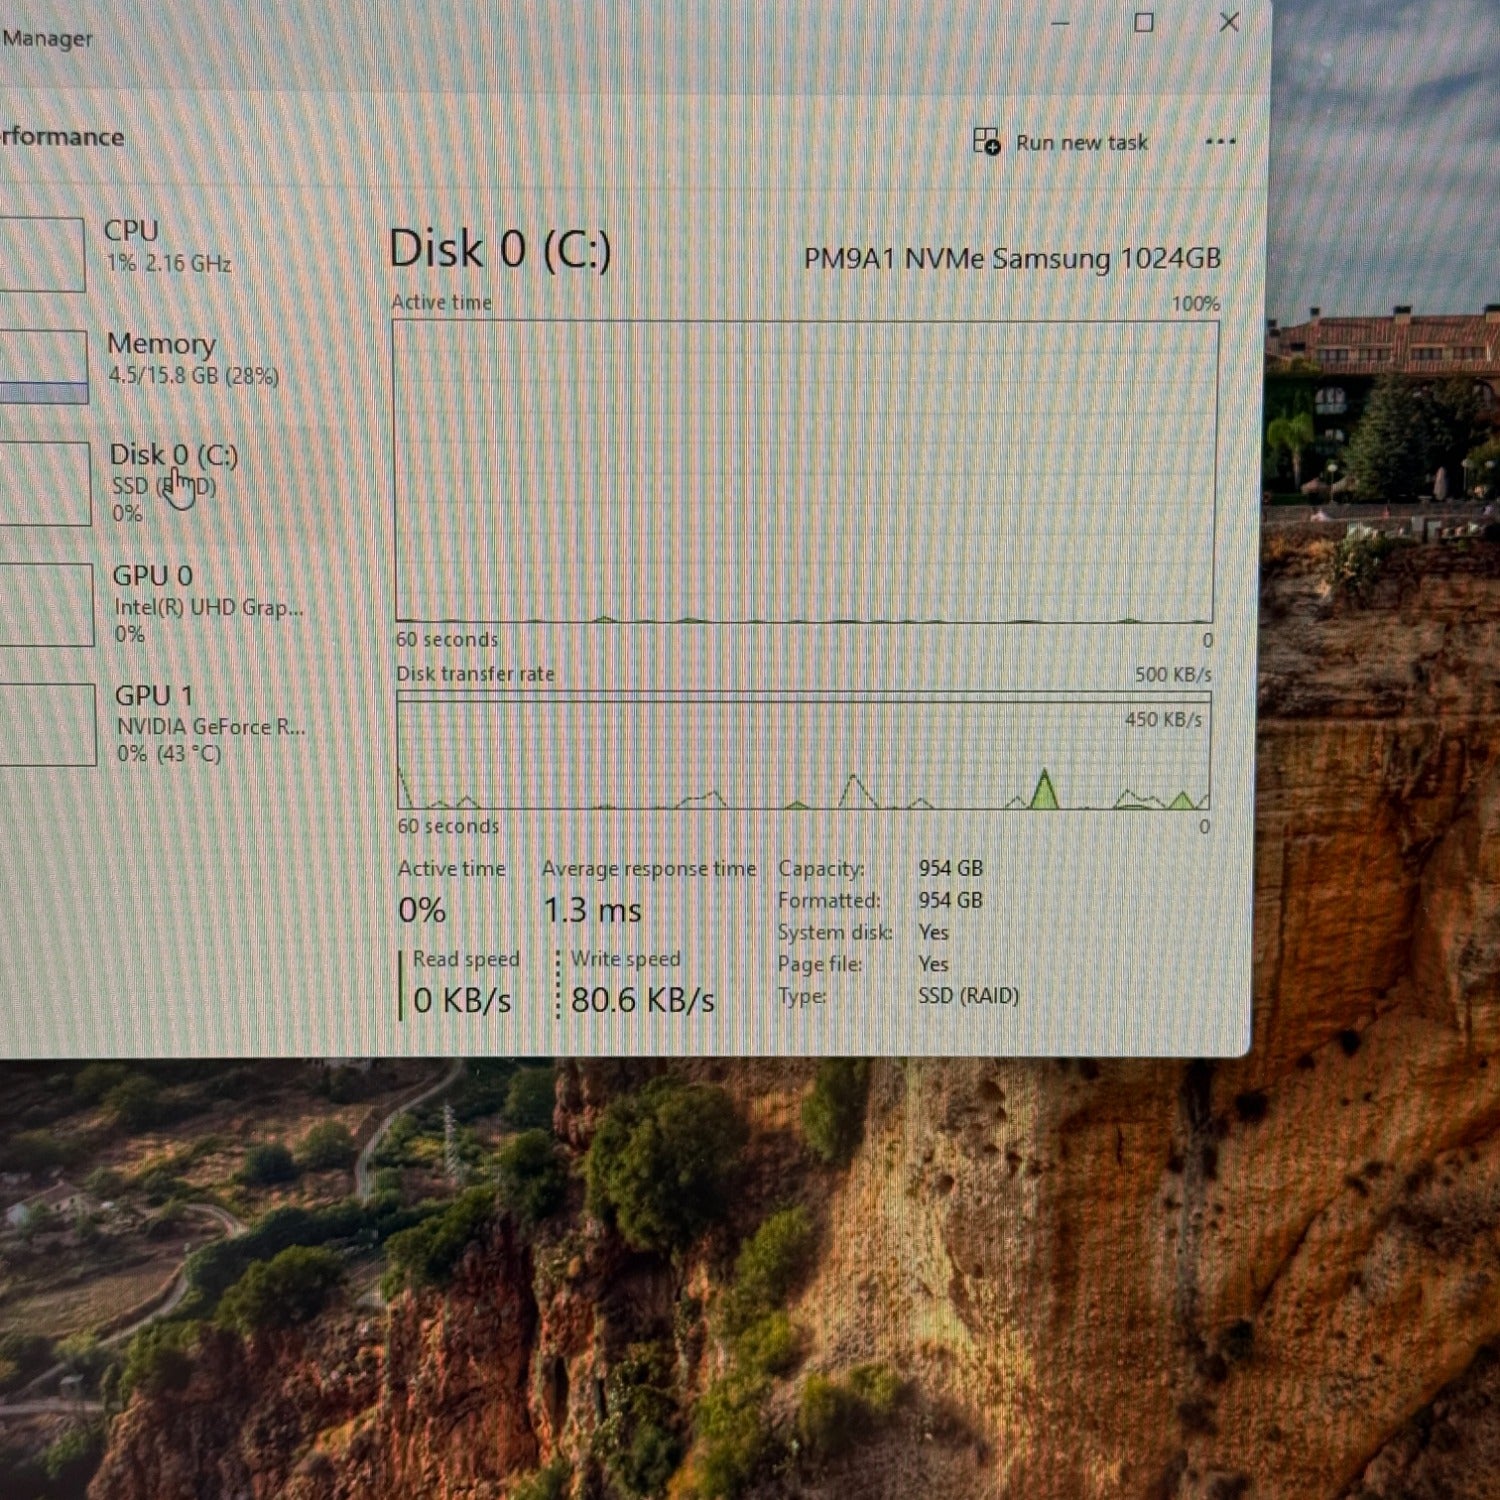Minimize the Task Manager window

coord(1060,23)
